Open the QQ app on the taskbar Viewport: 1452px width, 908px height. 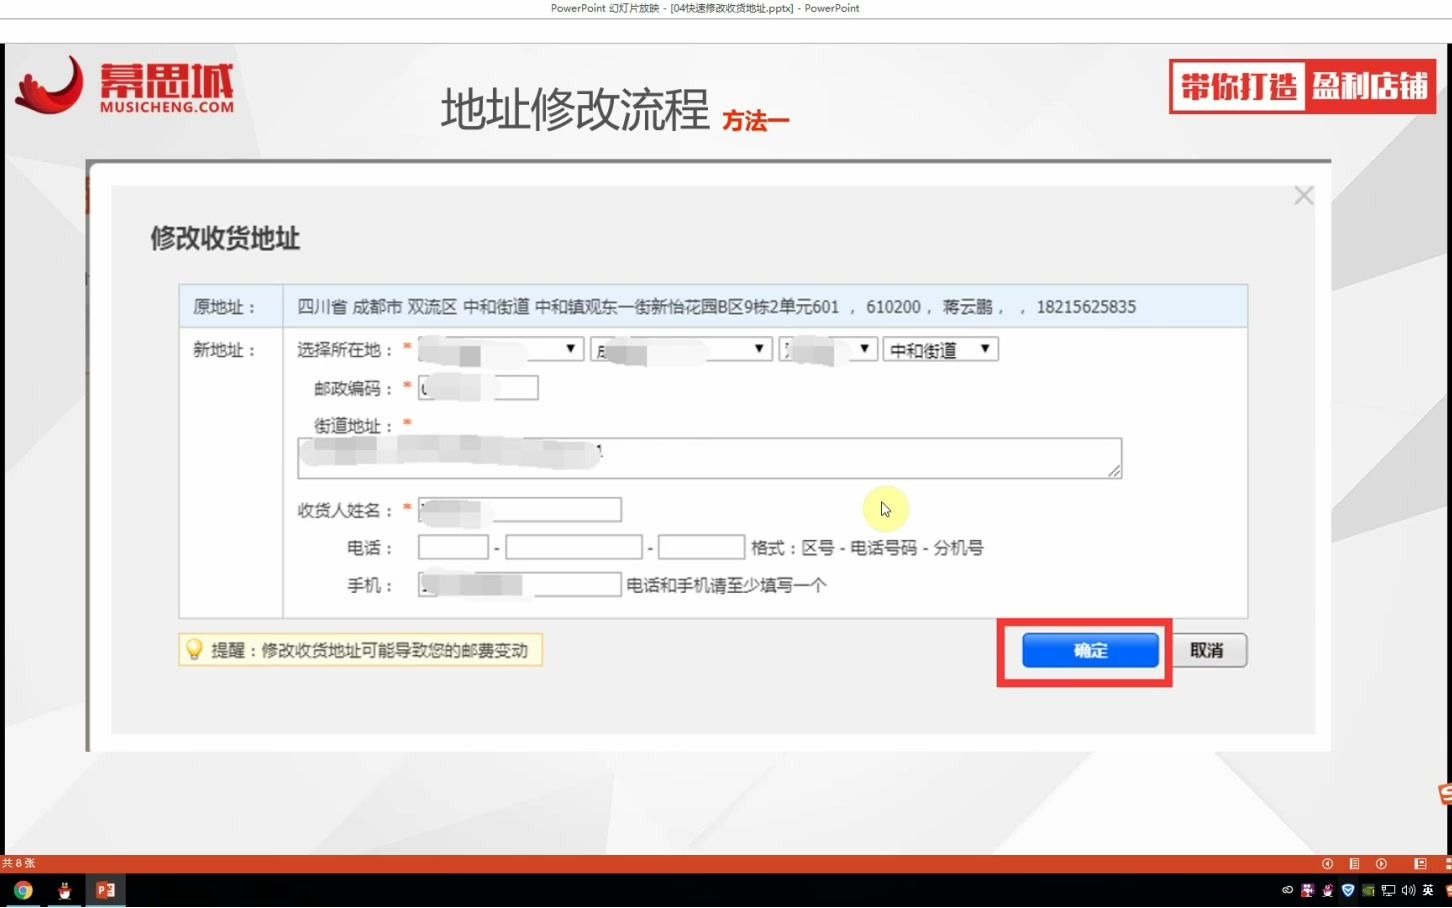click(64, 890)
